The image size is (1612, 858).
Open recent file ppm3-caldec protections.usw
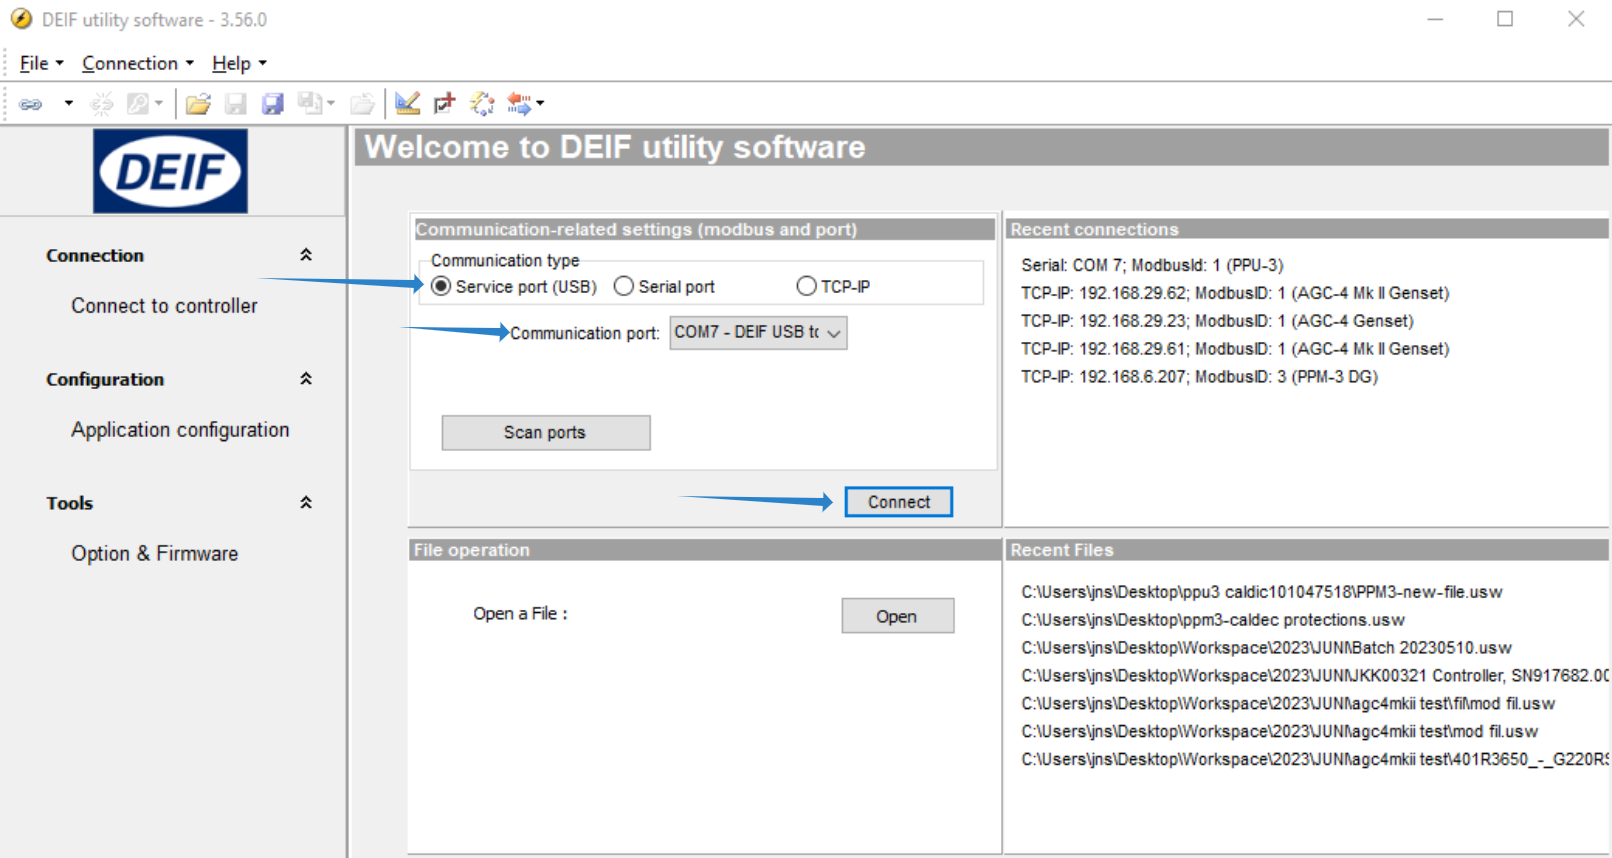point(1212,620)
